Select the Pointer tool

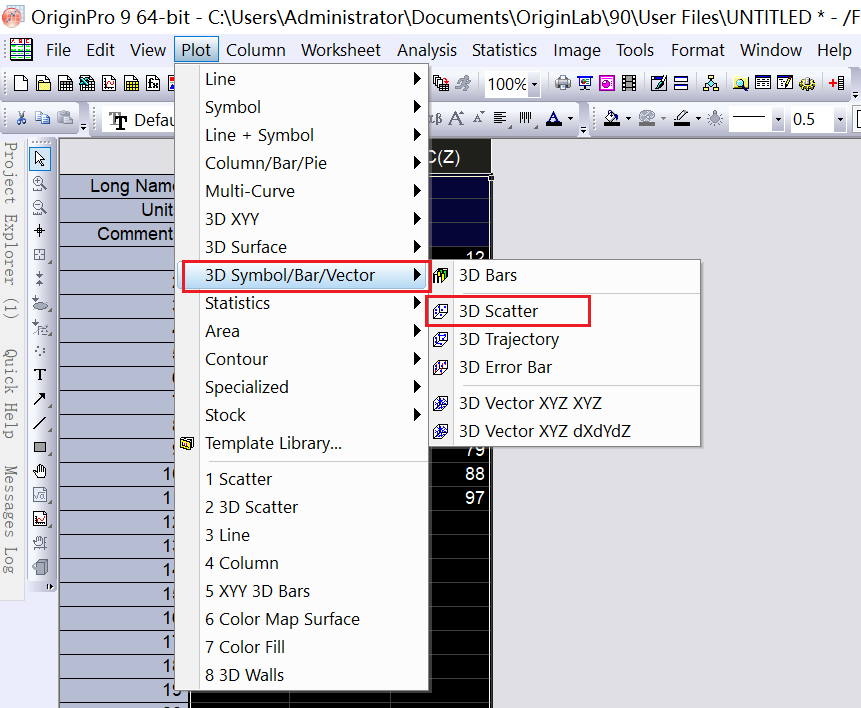(x=40, y=159)
